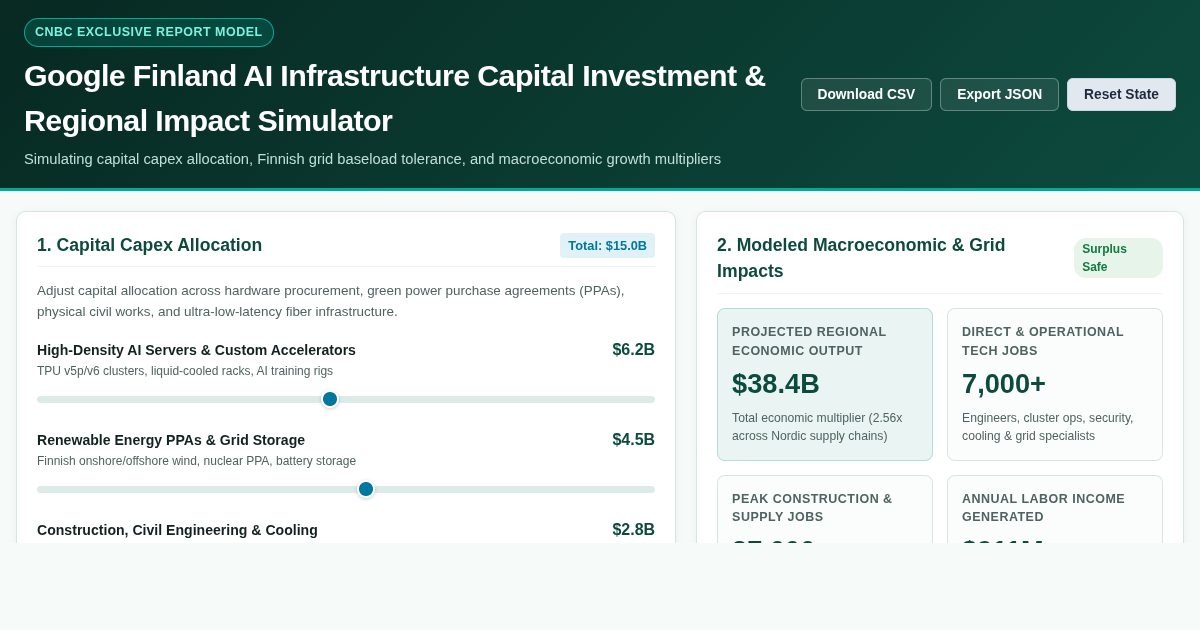Screen dimensions: 1200x630
Task: Click the $38.4B economic output value
Action: pyautogui.click(x=776, y=384)
